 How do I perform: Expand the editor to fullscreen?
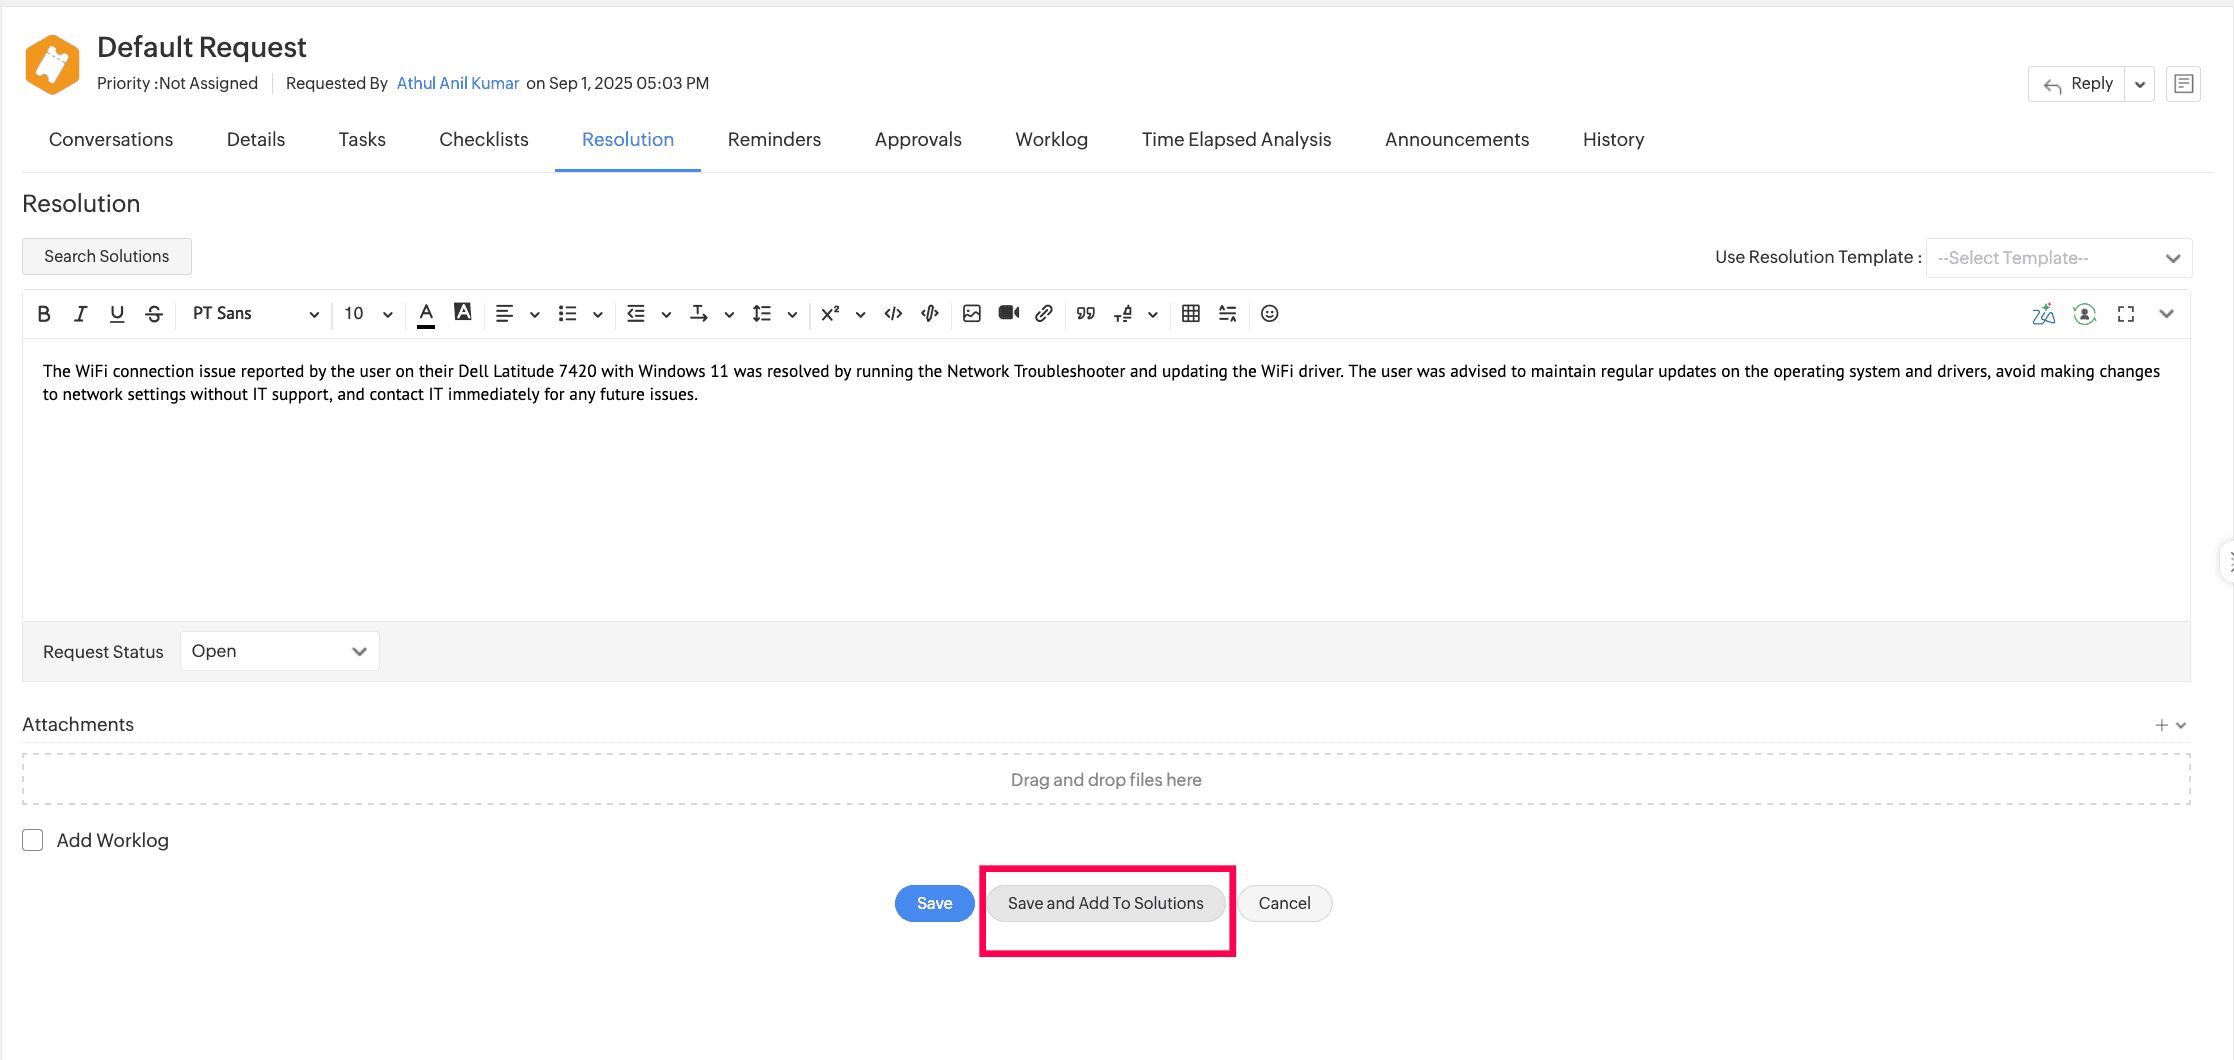pos(2126,314)
